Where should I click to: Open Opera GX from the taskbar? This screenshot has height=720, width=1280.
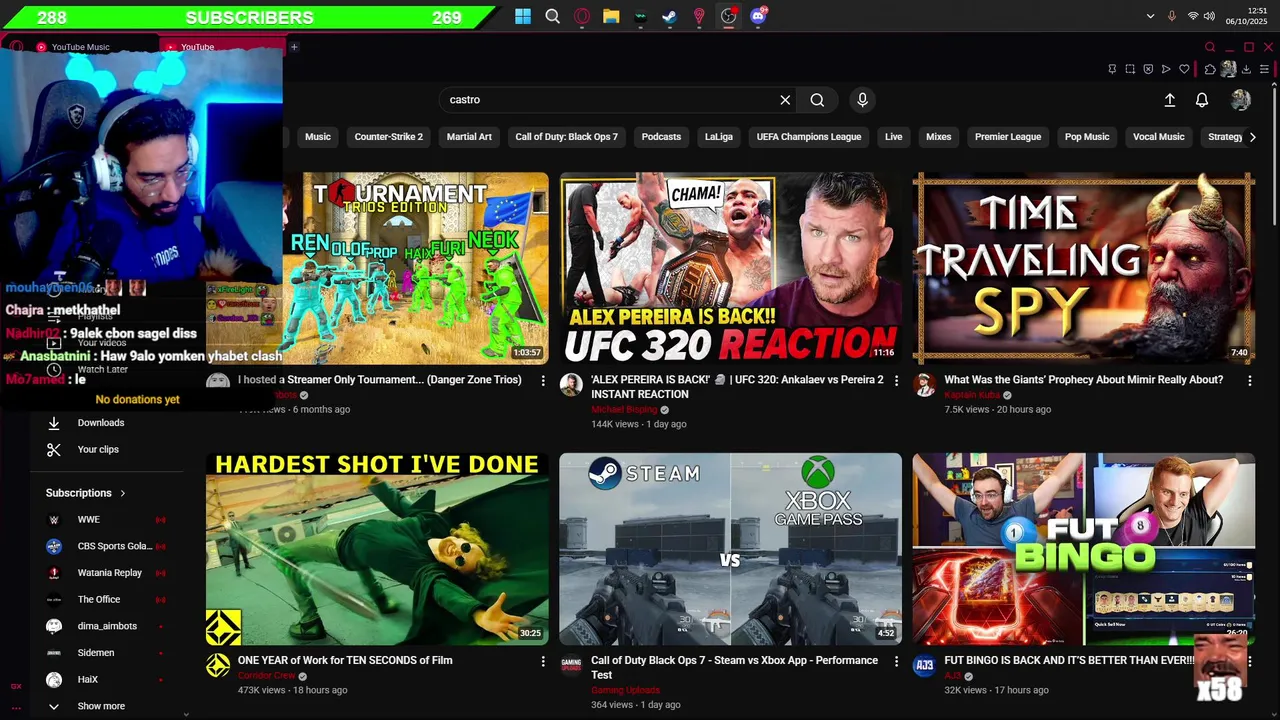582,16
